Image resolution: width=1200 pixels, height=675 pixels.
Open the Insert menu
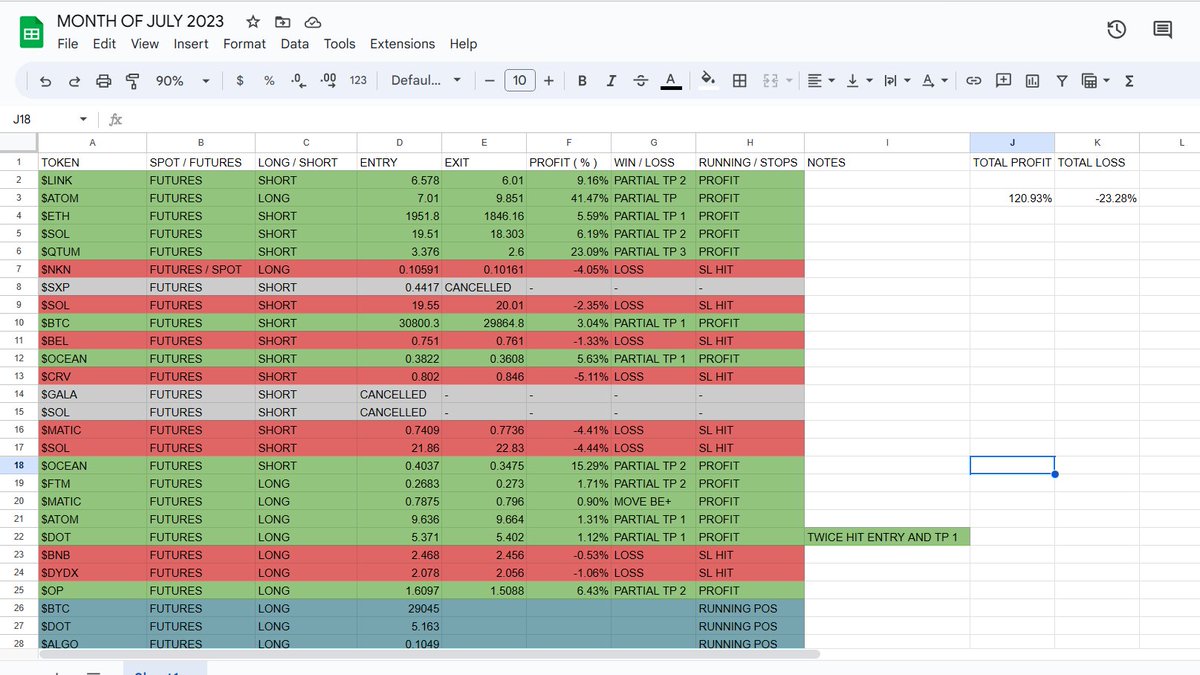[x=191, y=44]
